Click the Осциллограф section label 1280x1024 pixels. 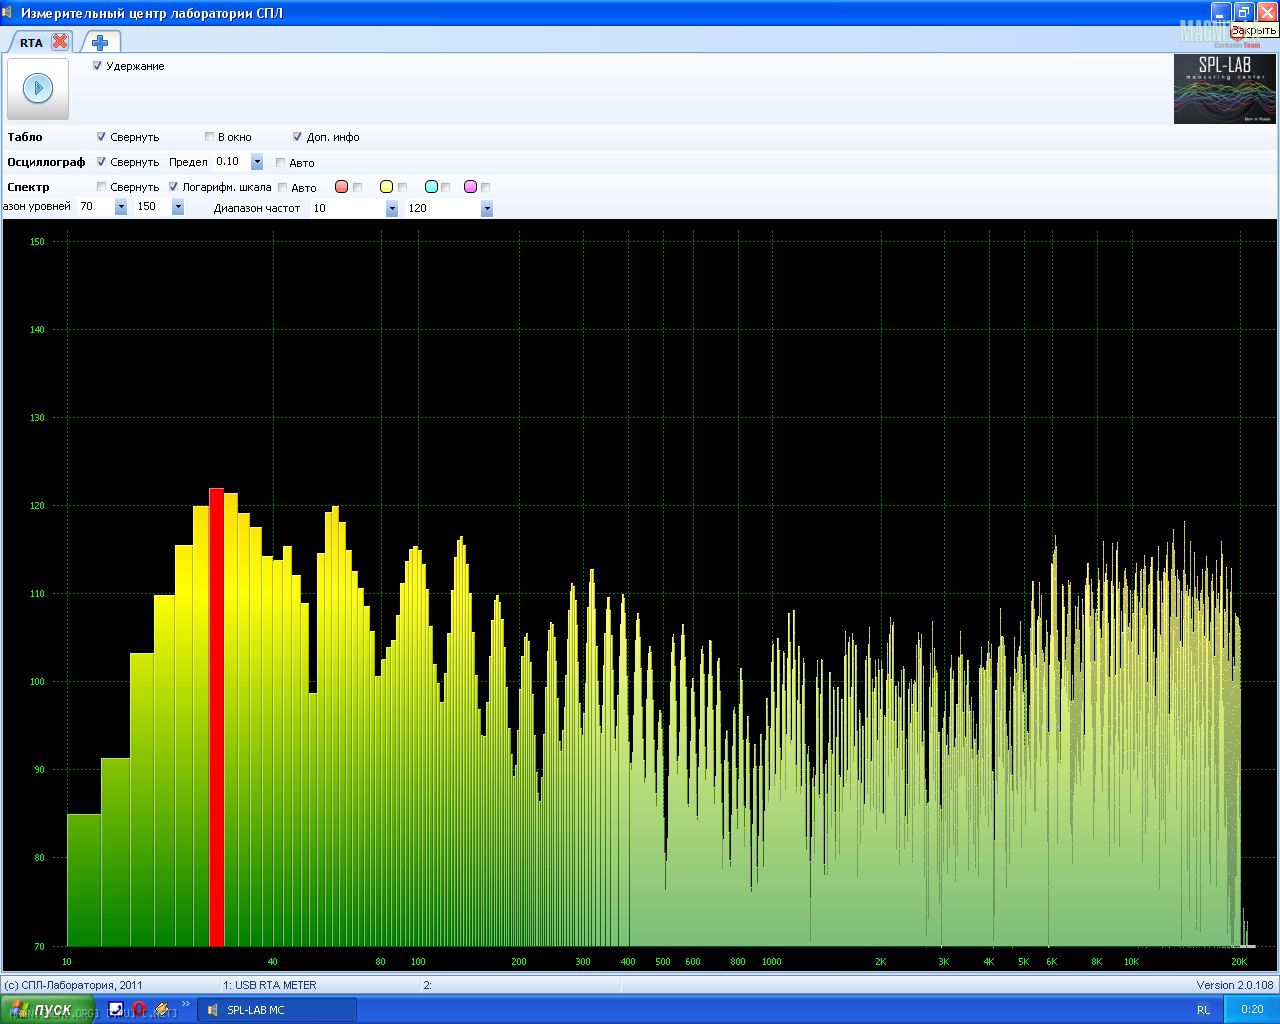[46, 162]
